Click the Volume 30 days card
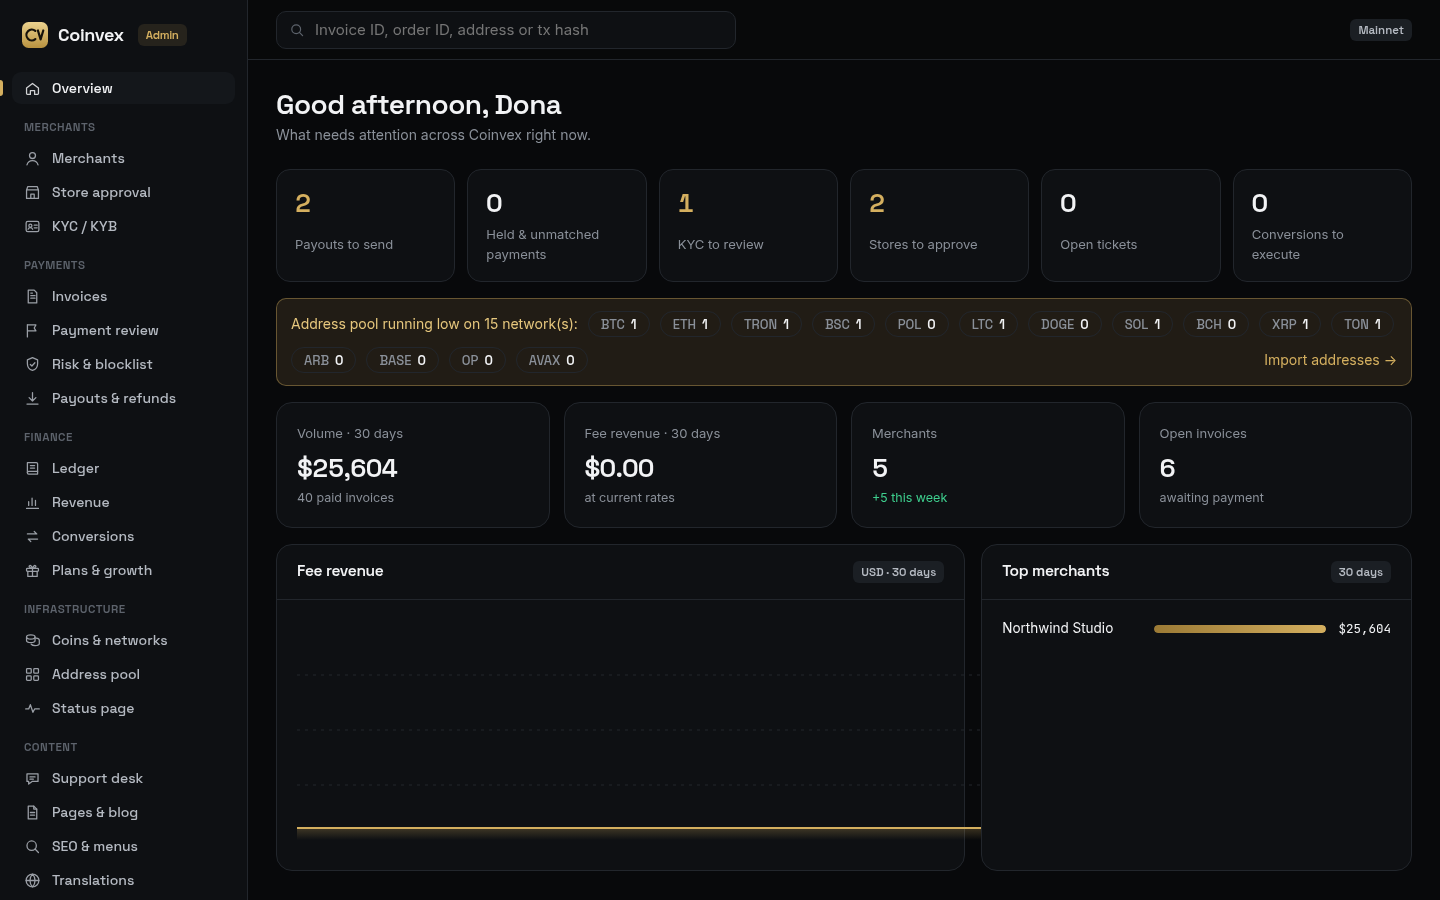Viewport: 1440px width, 900px height. point(413,465)
